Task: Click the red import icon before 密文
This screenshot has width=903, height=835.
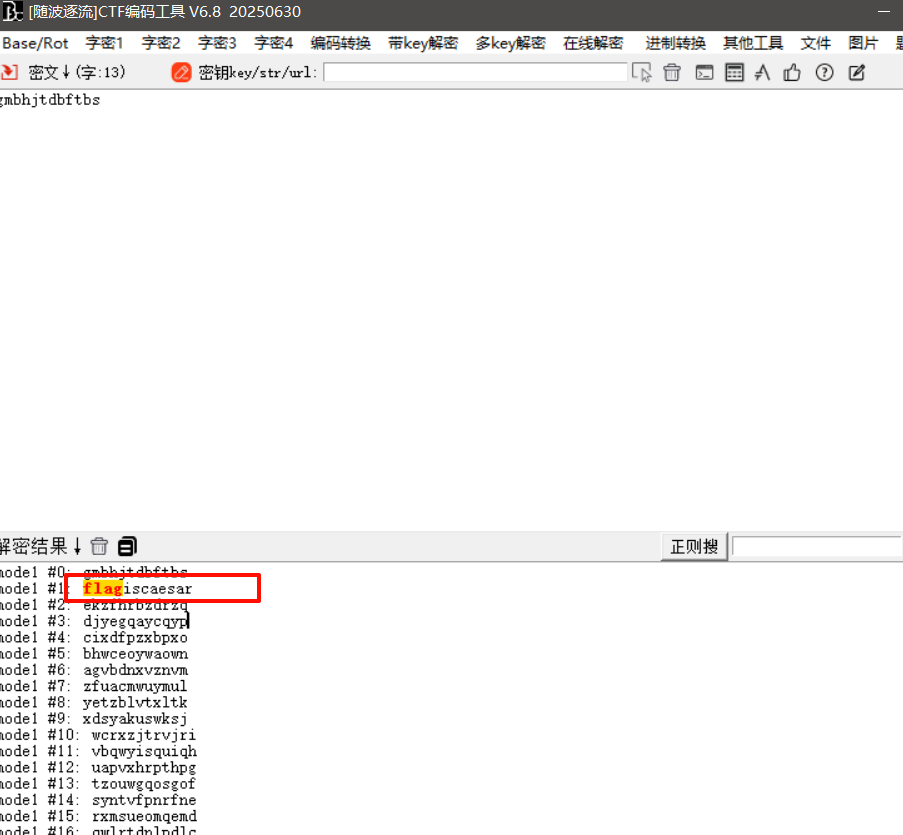Action: (9, 72)
